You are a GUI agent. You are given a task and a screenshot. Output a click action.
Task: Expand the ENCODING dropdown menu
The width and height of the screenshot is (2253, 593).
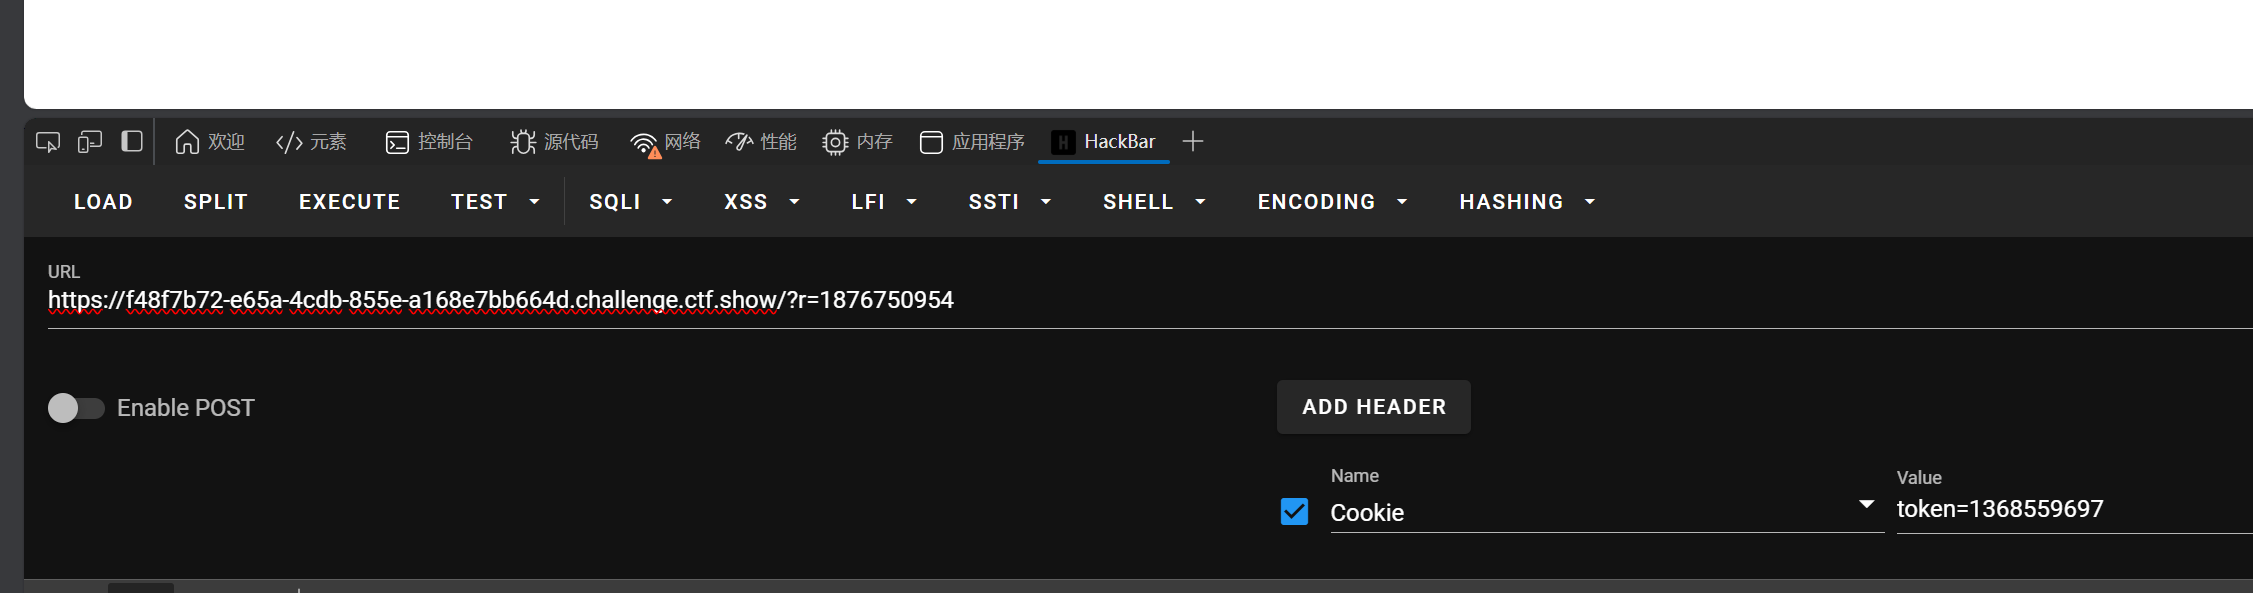click(1333, 202)
